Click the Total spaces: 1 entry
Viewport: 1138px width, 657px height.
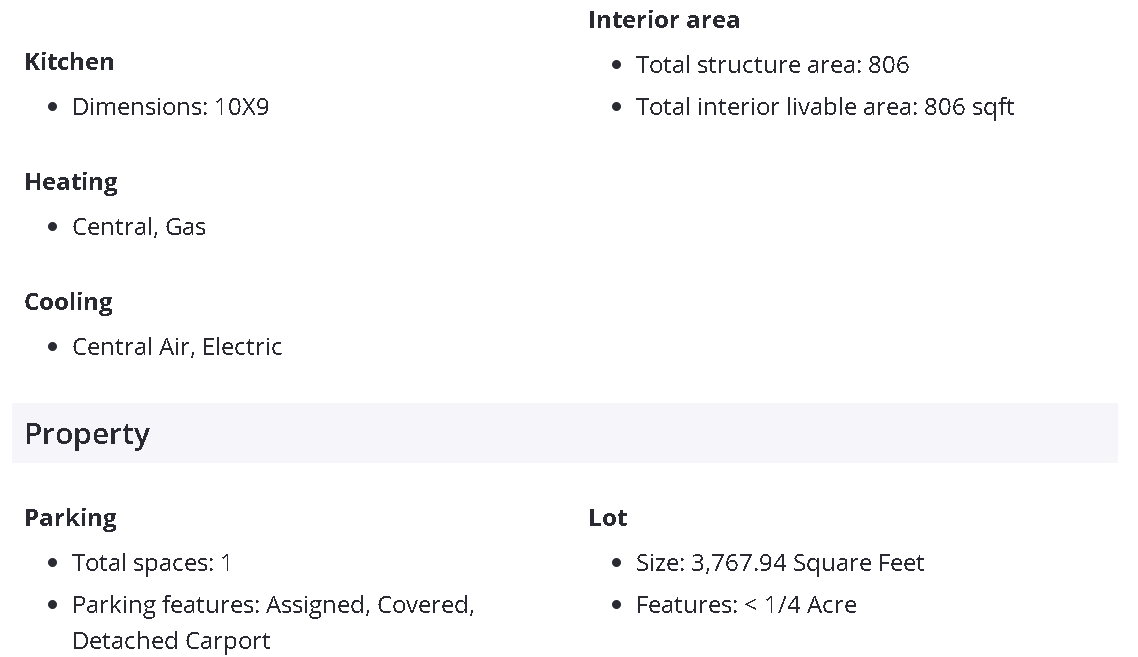pos(151,563)
